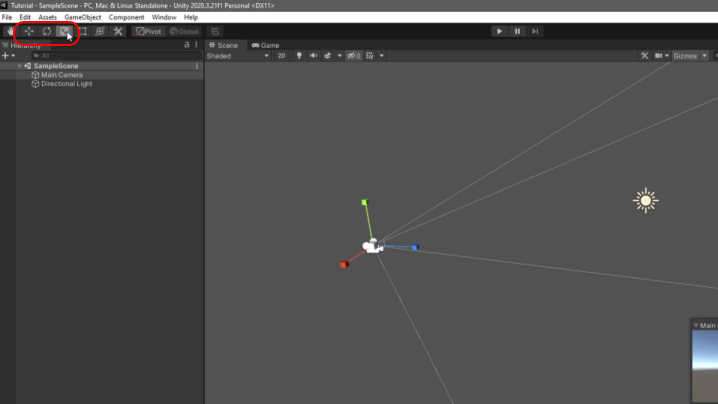Screen dimensions: 718x404
Task: Toggle scene lighting
Action: (x=299, y=56)
